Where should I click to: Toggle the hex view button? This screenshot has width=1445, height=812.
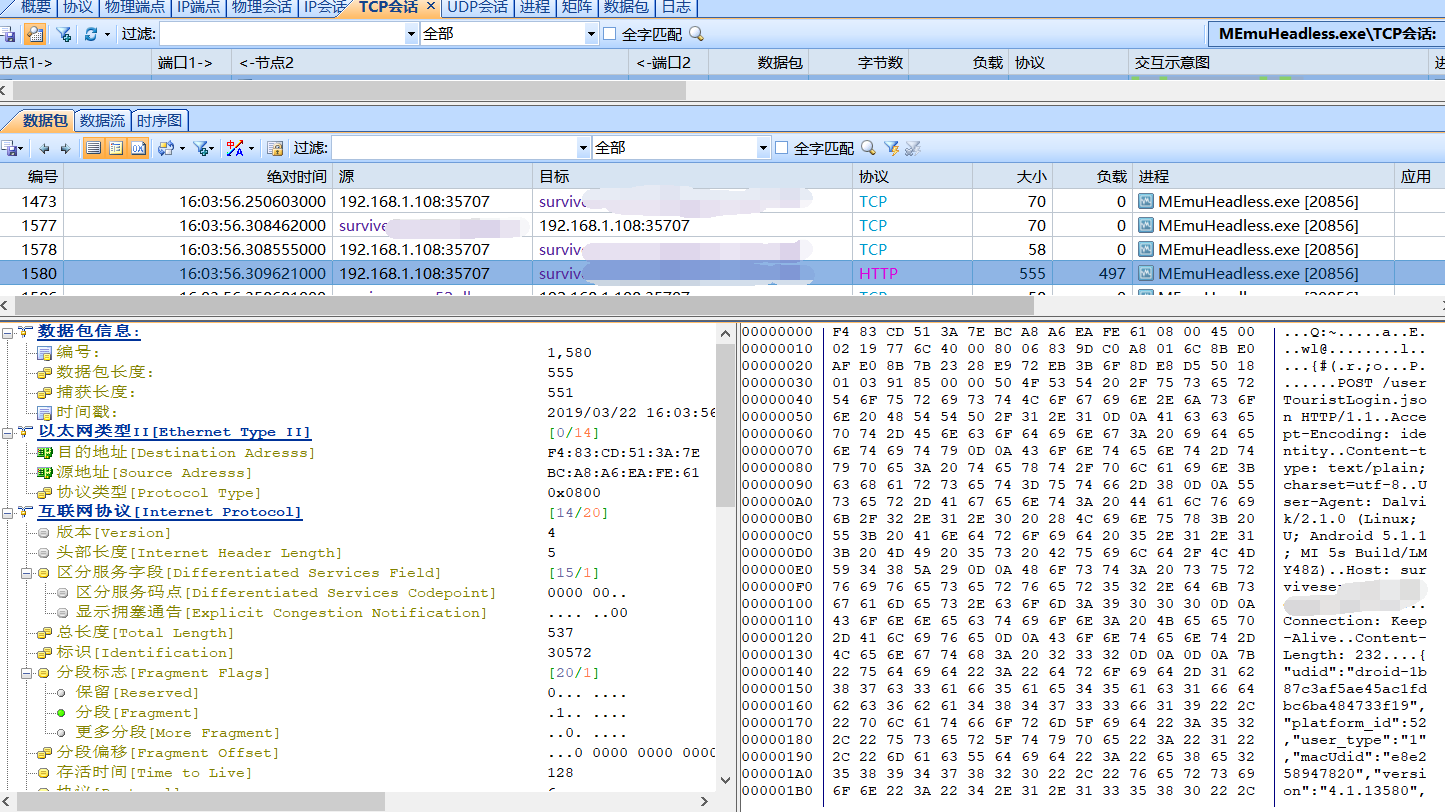pos(138,148)
